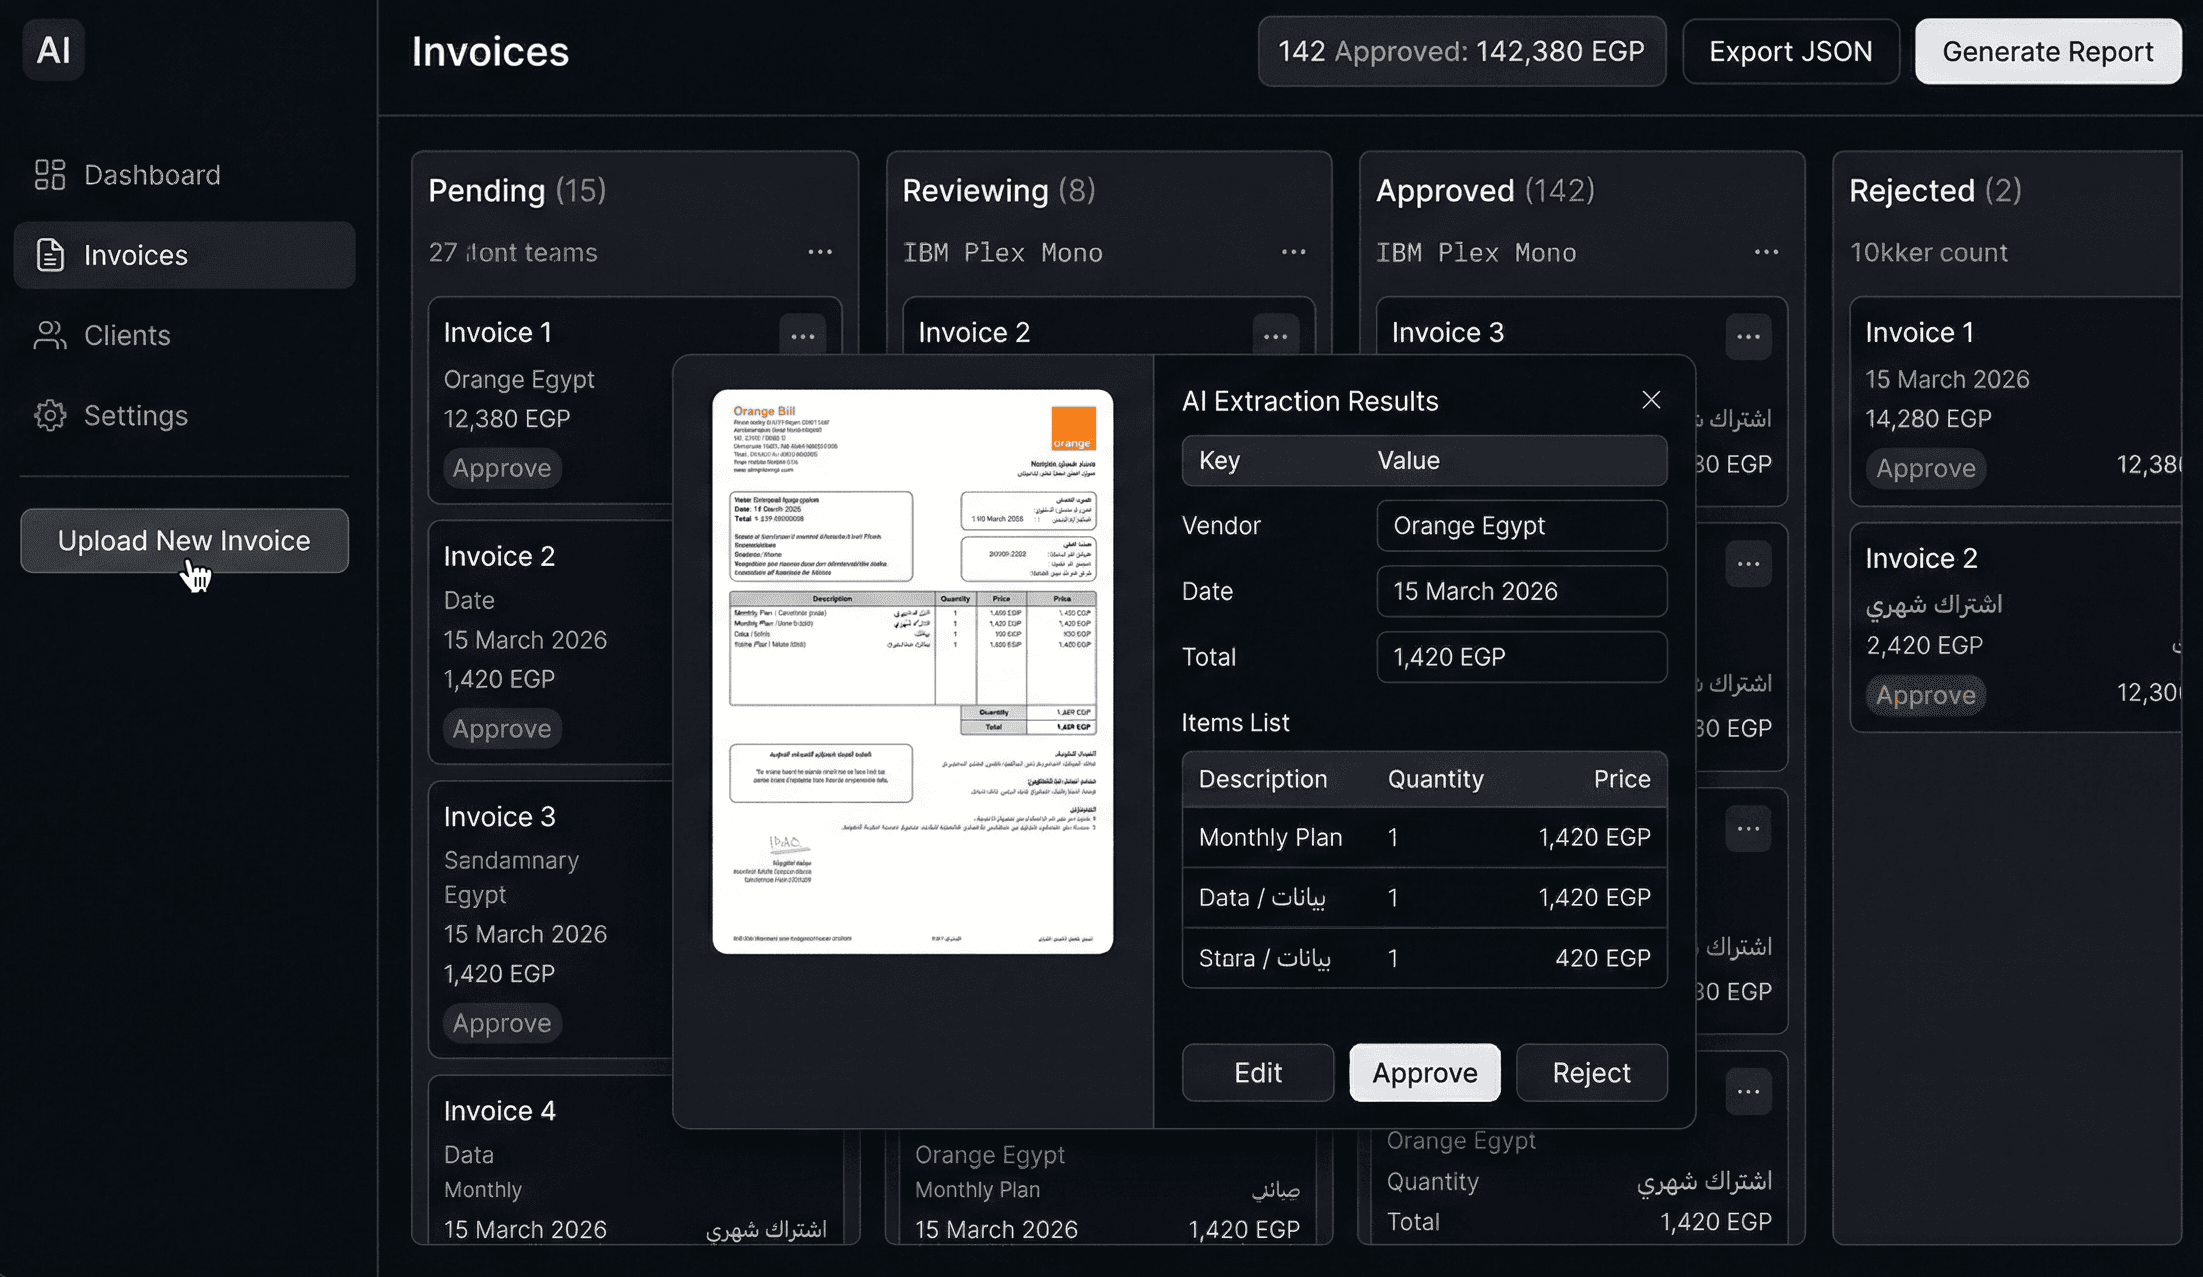2203x1277 pixels.
Task: Click the Quantity column header
Action: click(x=1435, y=779)
